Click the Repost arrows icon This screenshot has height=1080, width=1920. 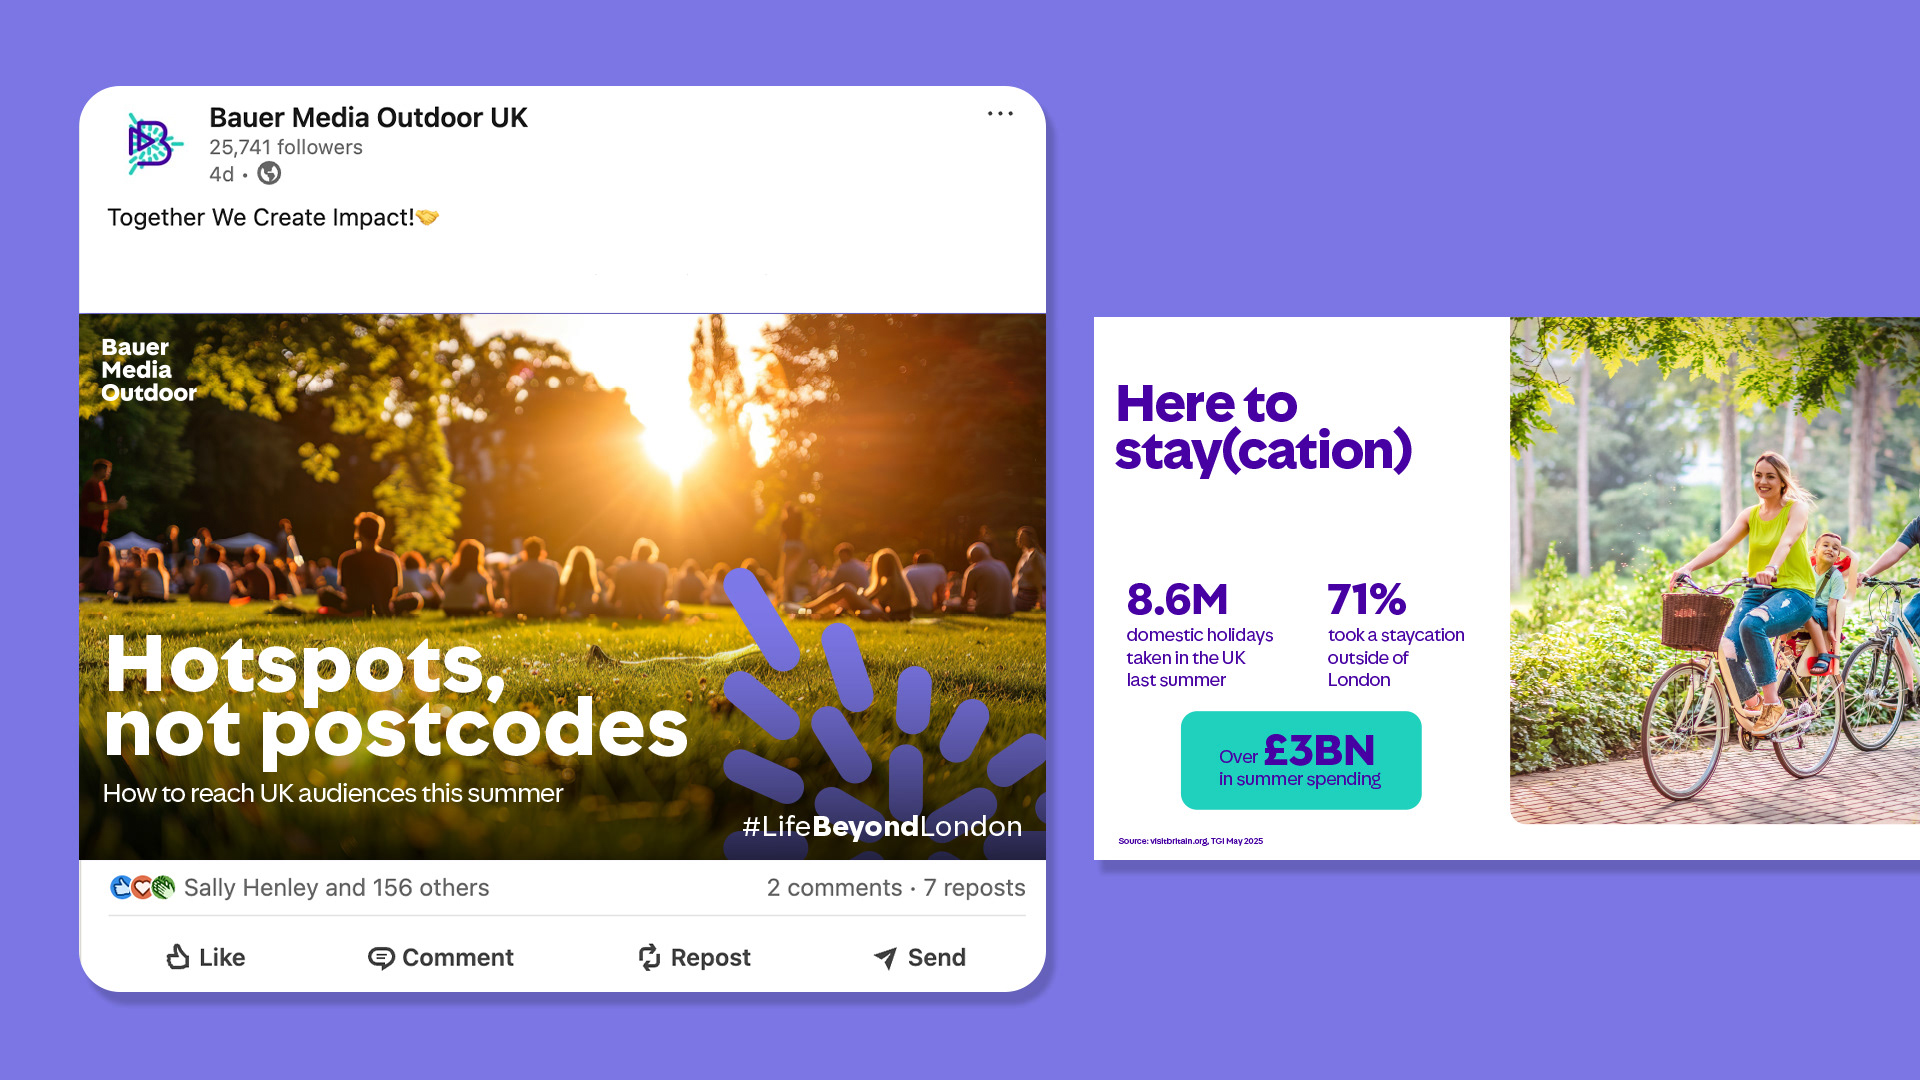650,957
